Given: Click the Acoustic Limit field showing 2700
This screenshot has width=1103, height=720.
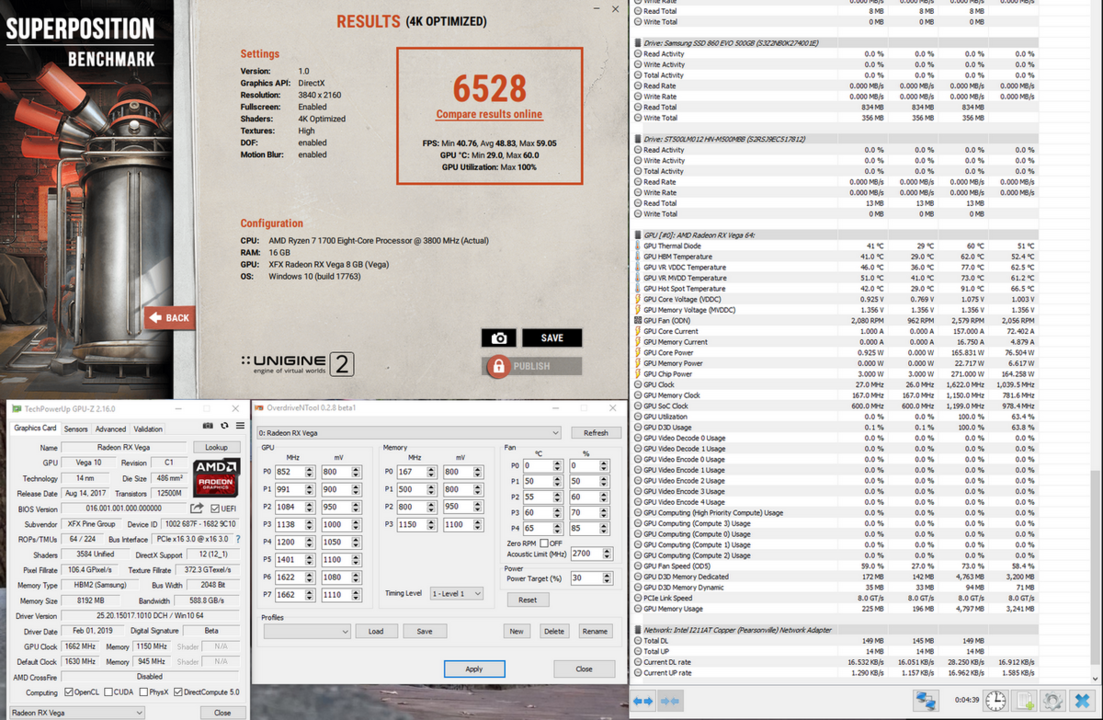Looking at the screenshot, I should pyautogui.click(x=586, y=554).
